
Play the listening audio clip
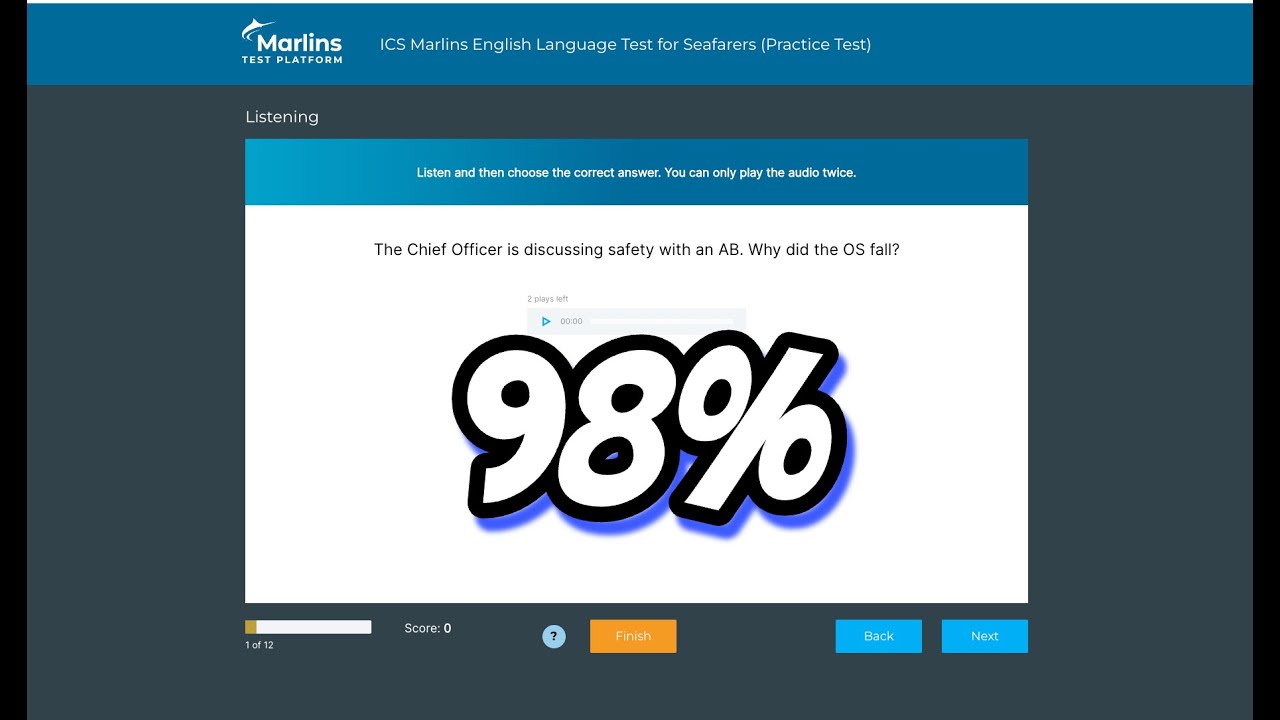pos(546,322)
